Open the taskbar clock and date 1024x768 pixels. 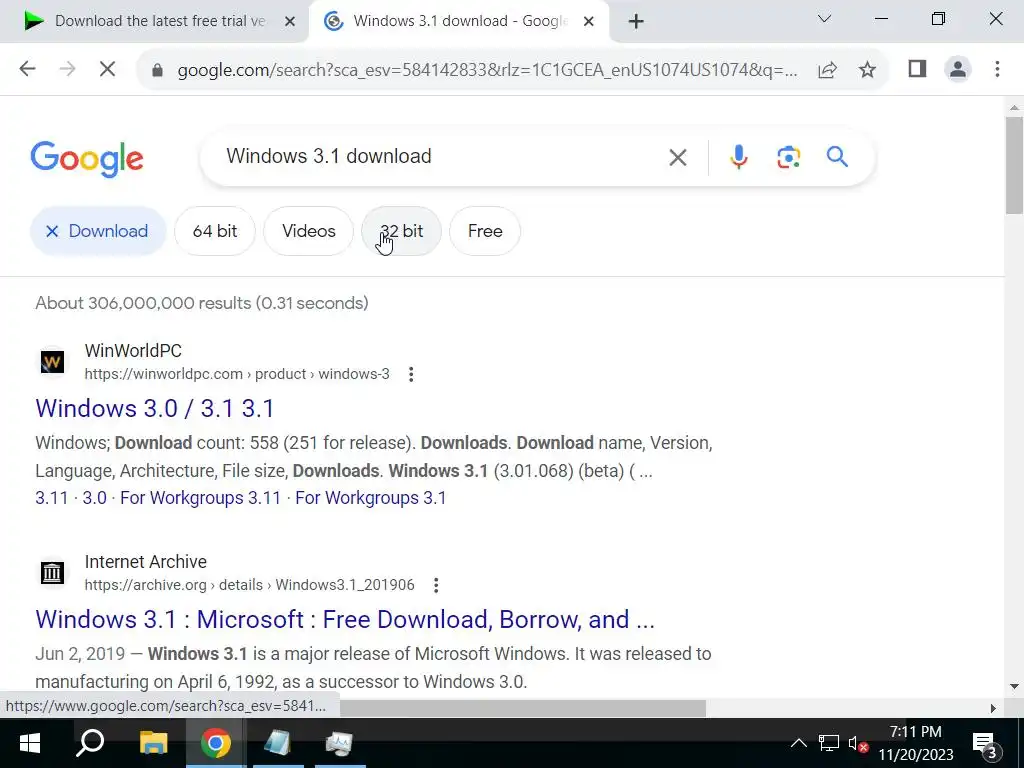pyautogui.click(x=916, y=743)
